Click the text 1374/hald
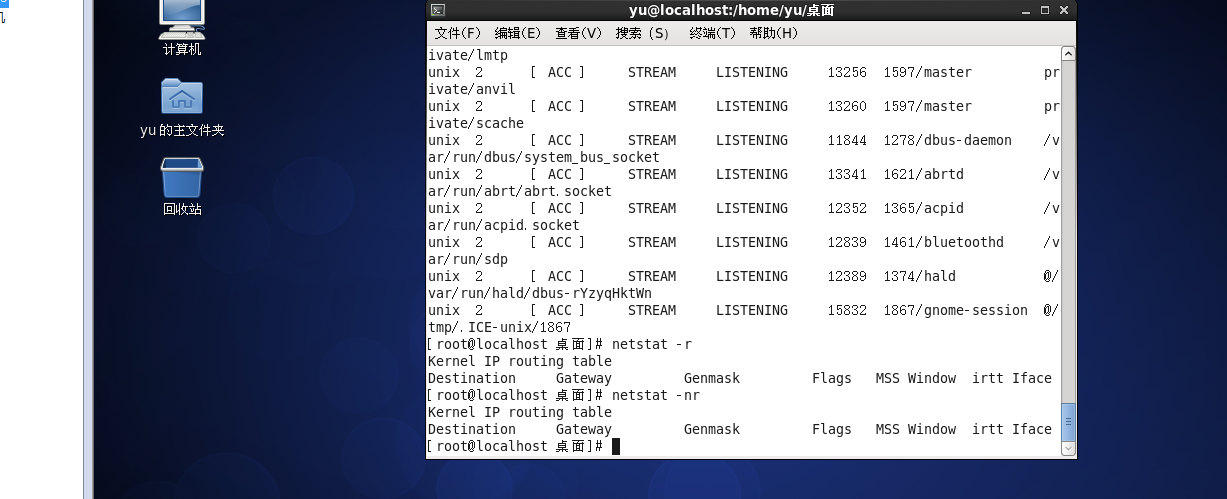 [x=920, y=276]
